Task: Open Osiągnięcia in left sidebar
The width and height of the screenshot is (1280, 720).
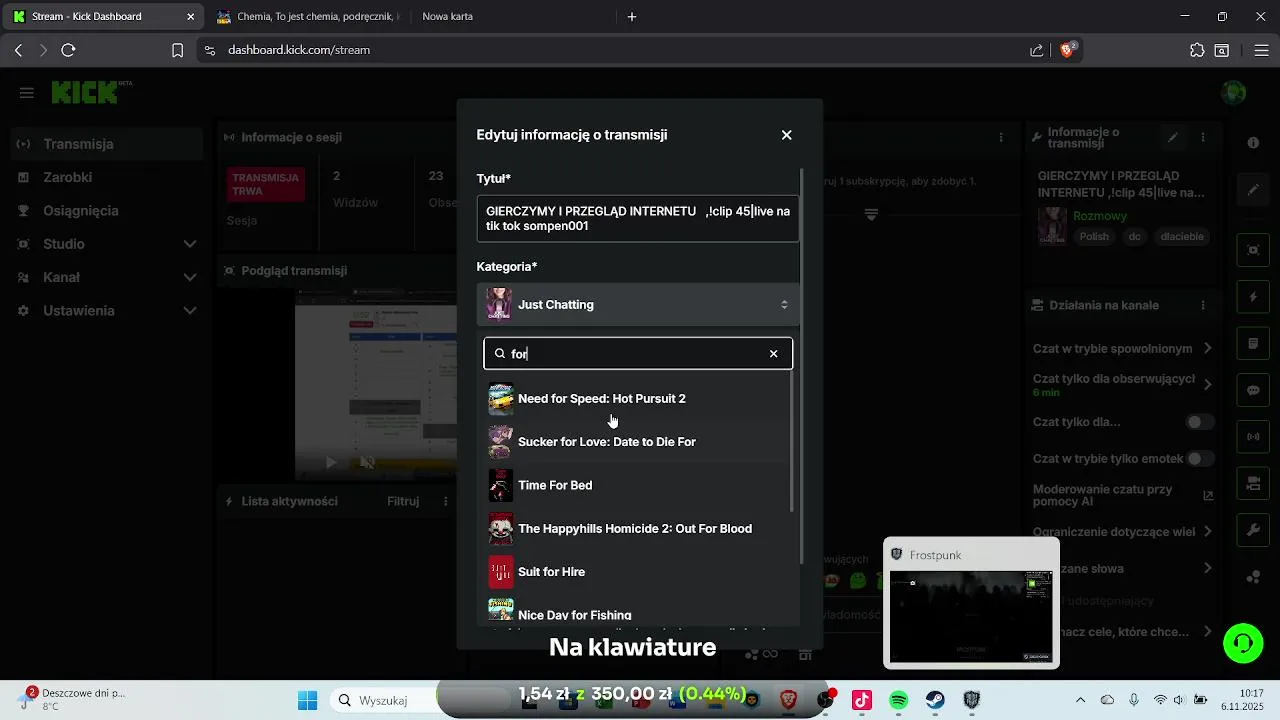Action: (x=107, y=211)
